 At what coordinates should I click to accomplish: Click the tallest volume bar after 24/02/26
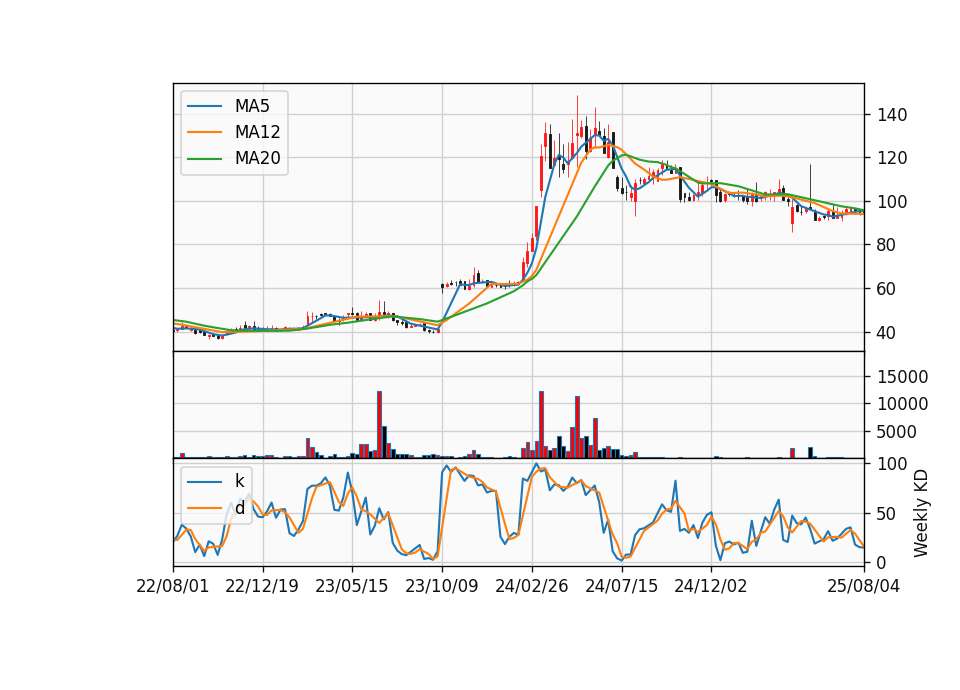(541, 424)
